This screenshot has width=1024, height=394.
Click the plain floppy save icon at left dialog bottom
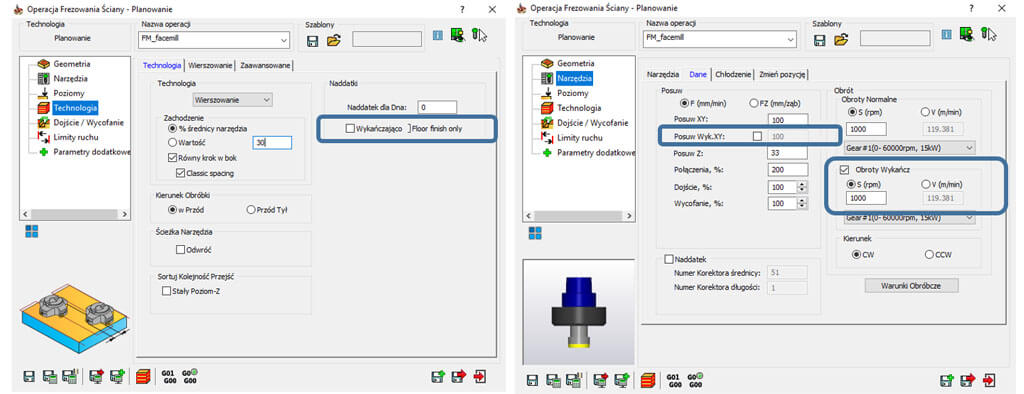pyautogui.click(x=29, y=377)
